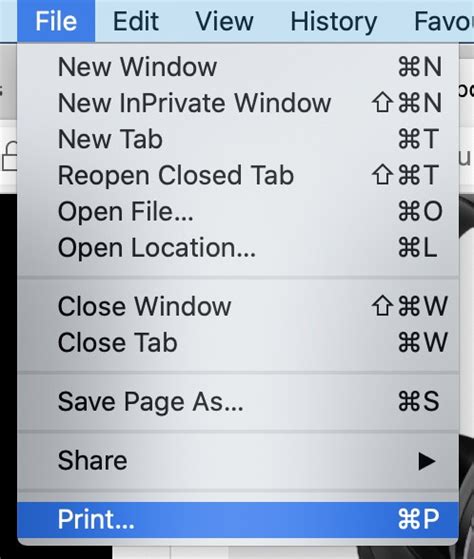Open the Edit menu
This screenshot has width=474, height=559.
[x=136, y=21]
